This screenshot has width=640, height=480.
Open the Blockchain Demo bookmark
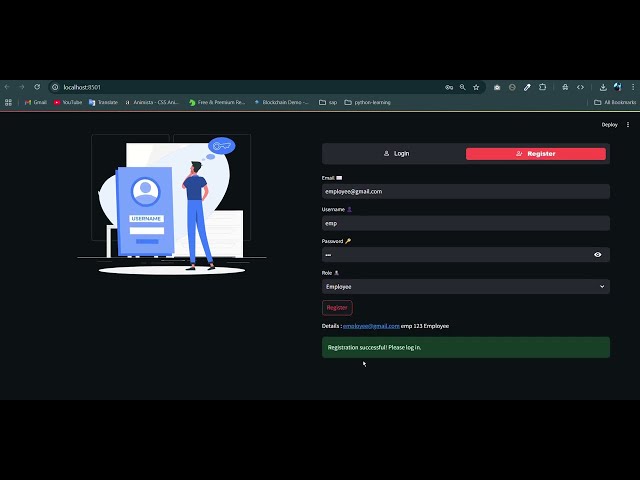[x=281, y=102]
